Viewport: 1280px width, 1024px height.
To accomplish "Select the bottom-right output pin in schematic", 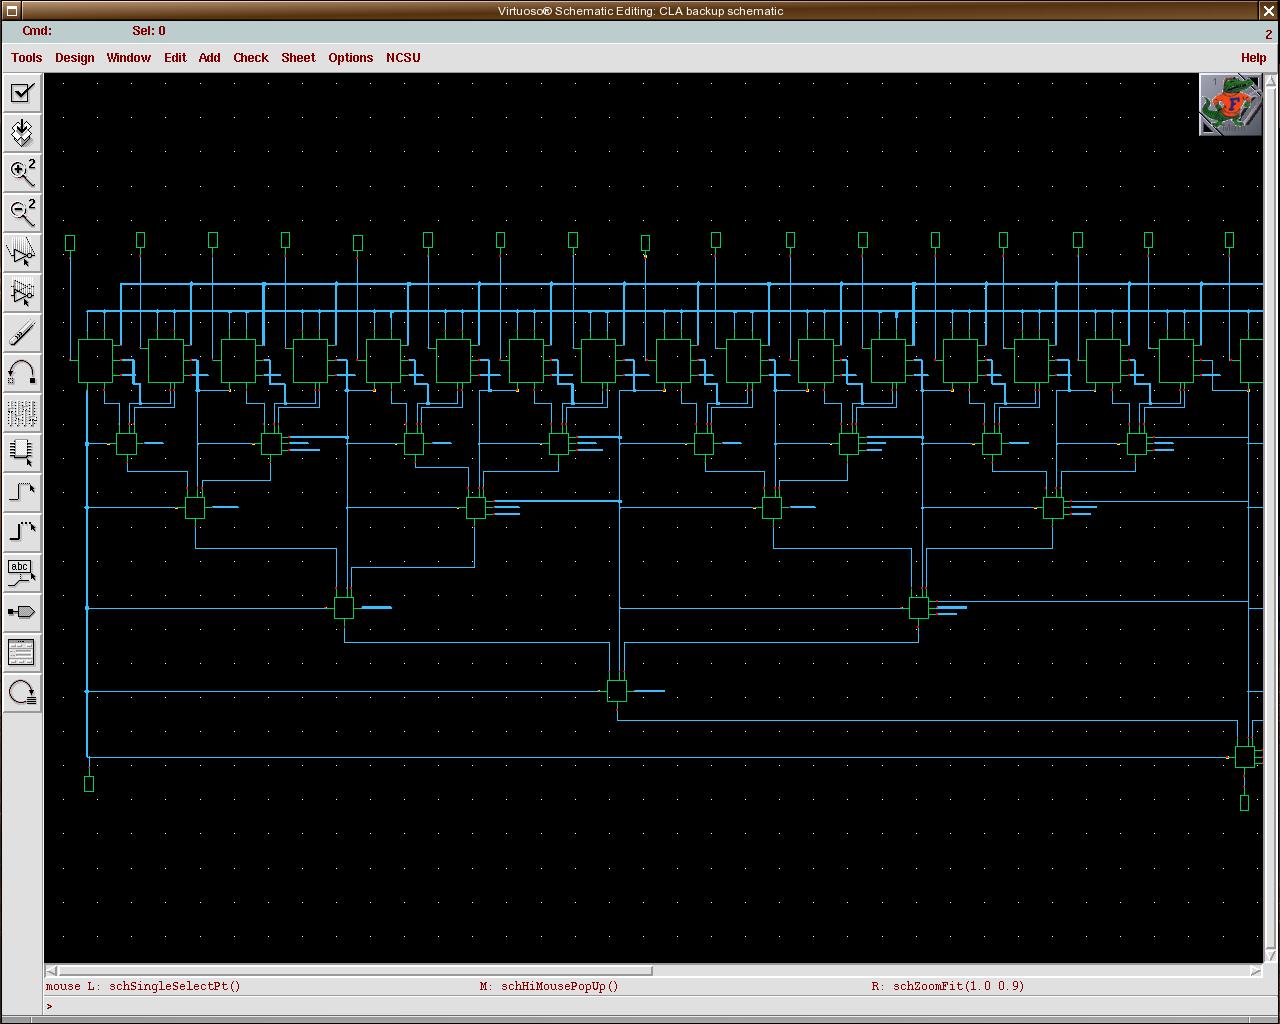I will point(1244,803).
